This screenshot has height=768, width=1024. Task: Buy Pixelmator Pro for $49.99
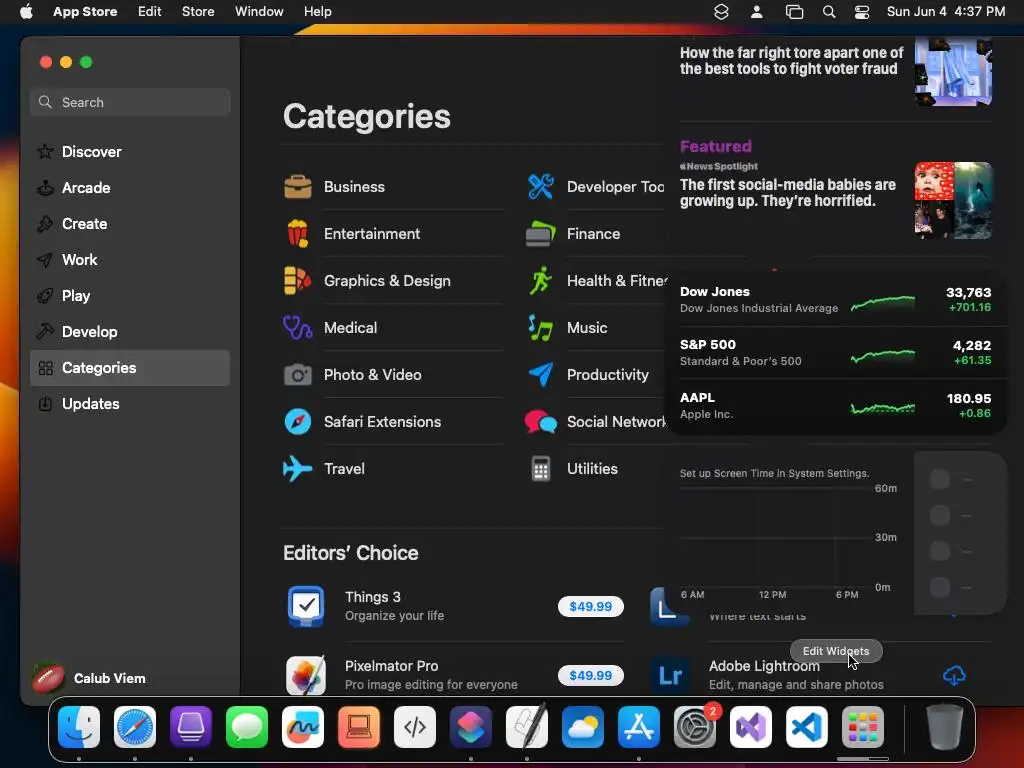[590, 675]
